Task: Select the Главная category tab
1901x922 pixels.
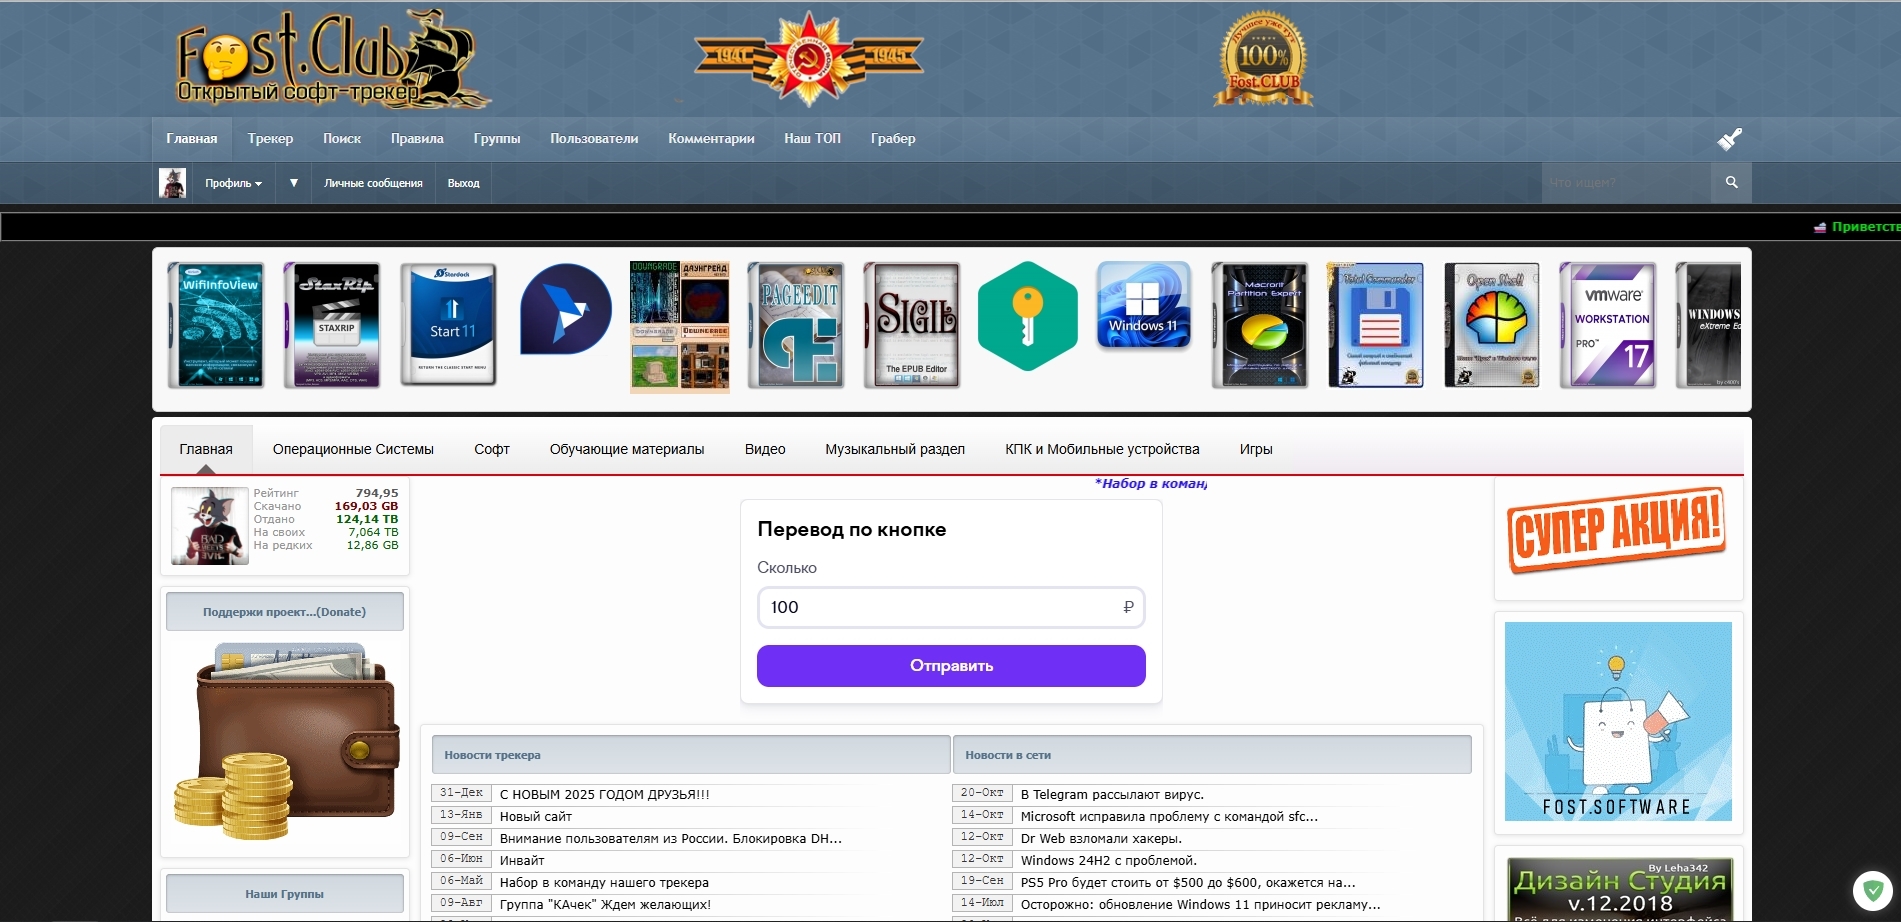Action: pos(206,449)
